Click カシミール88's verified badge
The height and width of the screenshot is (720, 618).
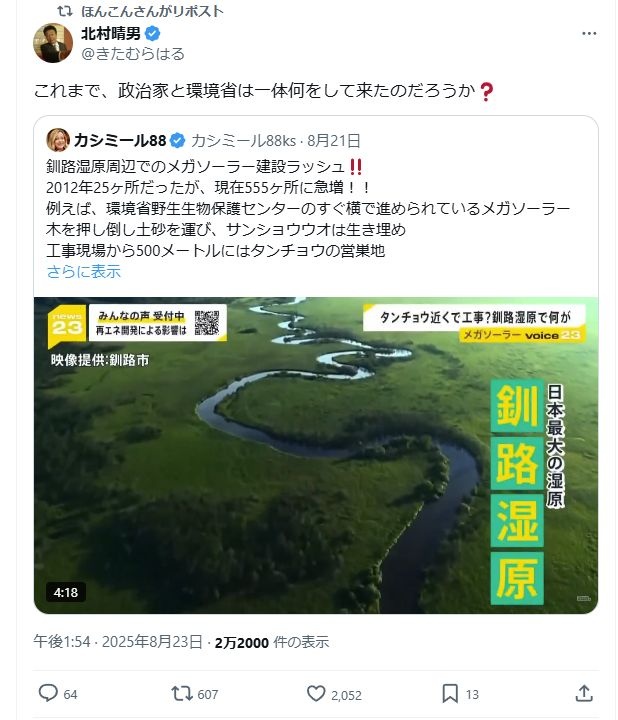[178, 141]
